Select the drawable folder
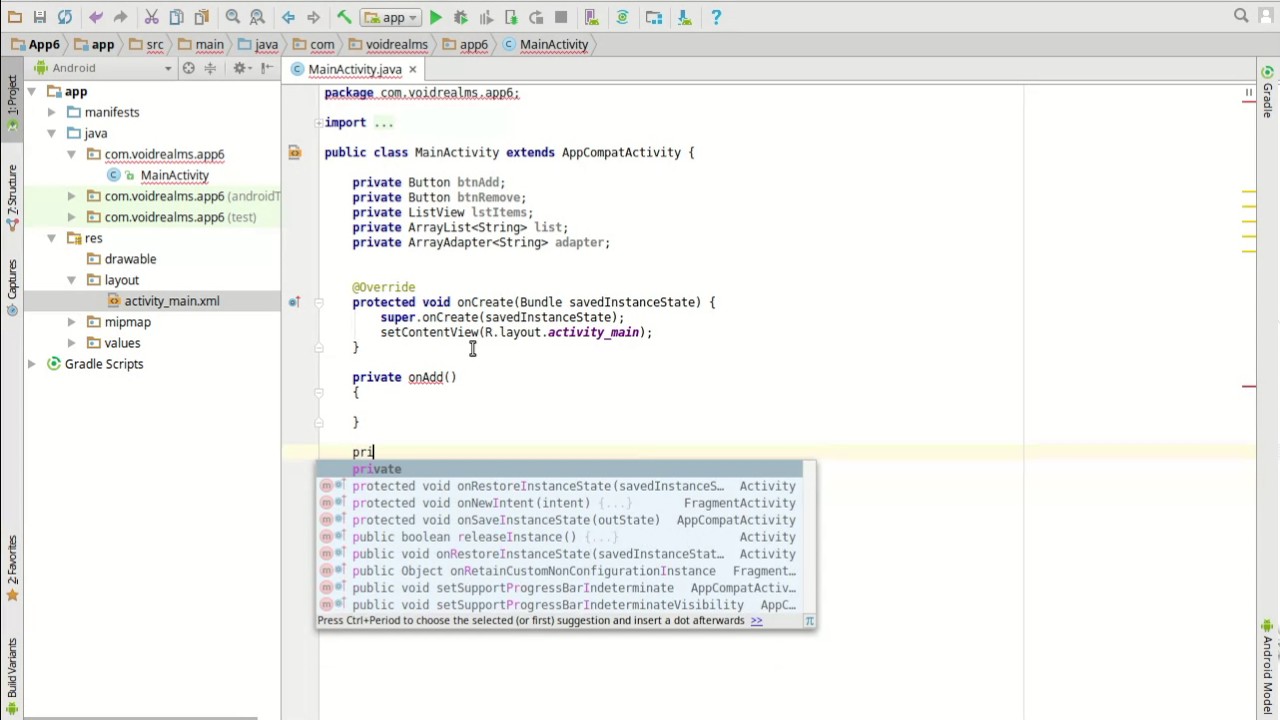The width and height of the screenshot is (1280, 720). click(x=130, y=260)
